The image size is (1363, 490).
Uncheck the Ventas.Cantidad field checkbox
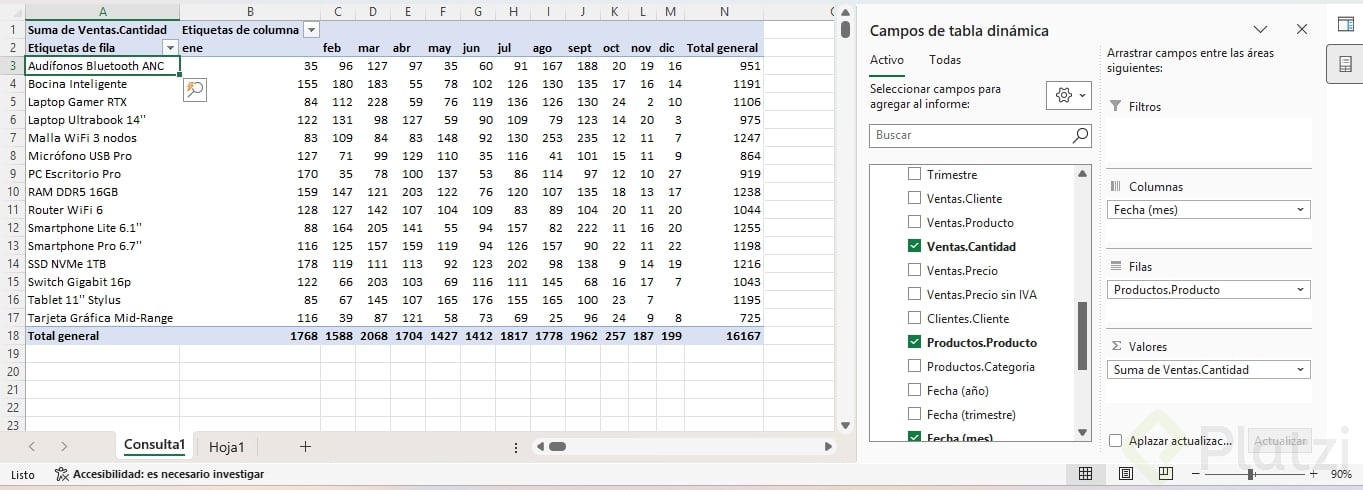(x=914, y=246)
